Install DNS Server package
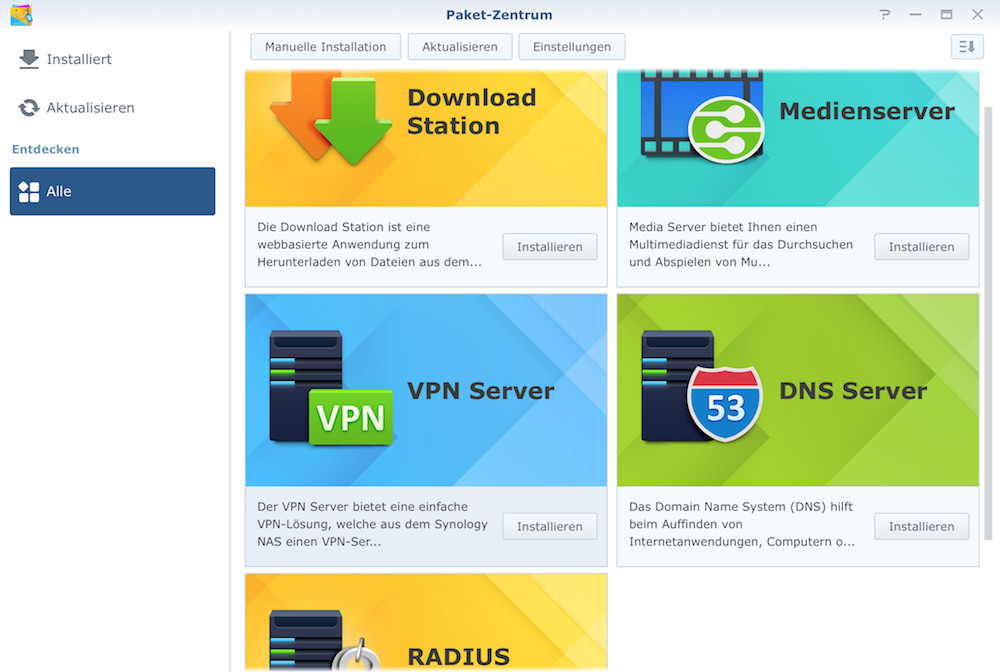 pos(922,527)
